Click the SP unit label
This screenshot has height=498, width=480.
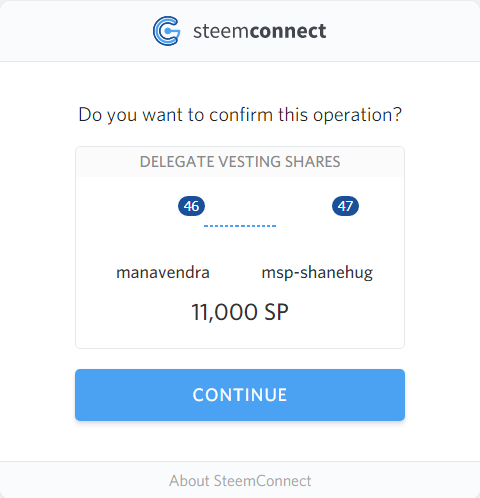(x=276, y=312)
